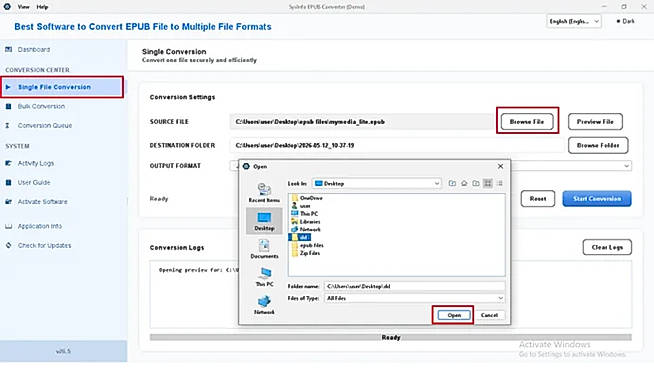
Task: Select Desktop in the places bar
Action: [264, 221]
